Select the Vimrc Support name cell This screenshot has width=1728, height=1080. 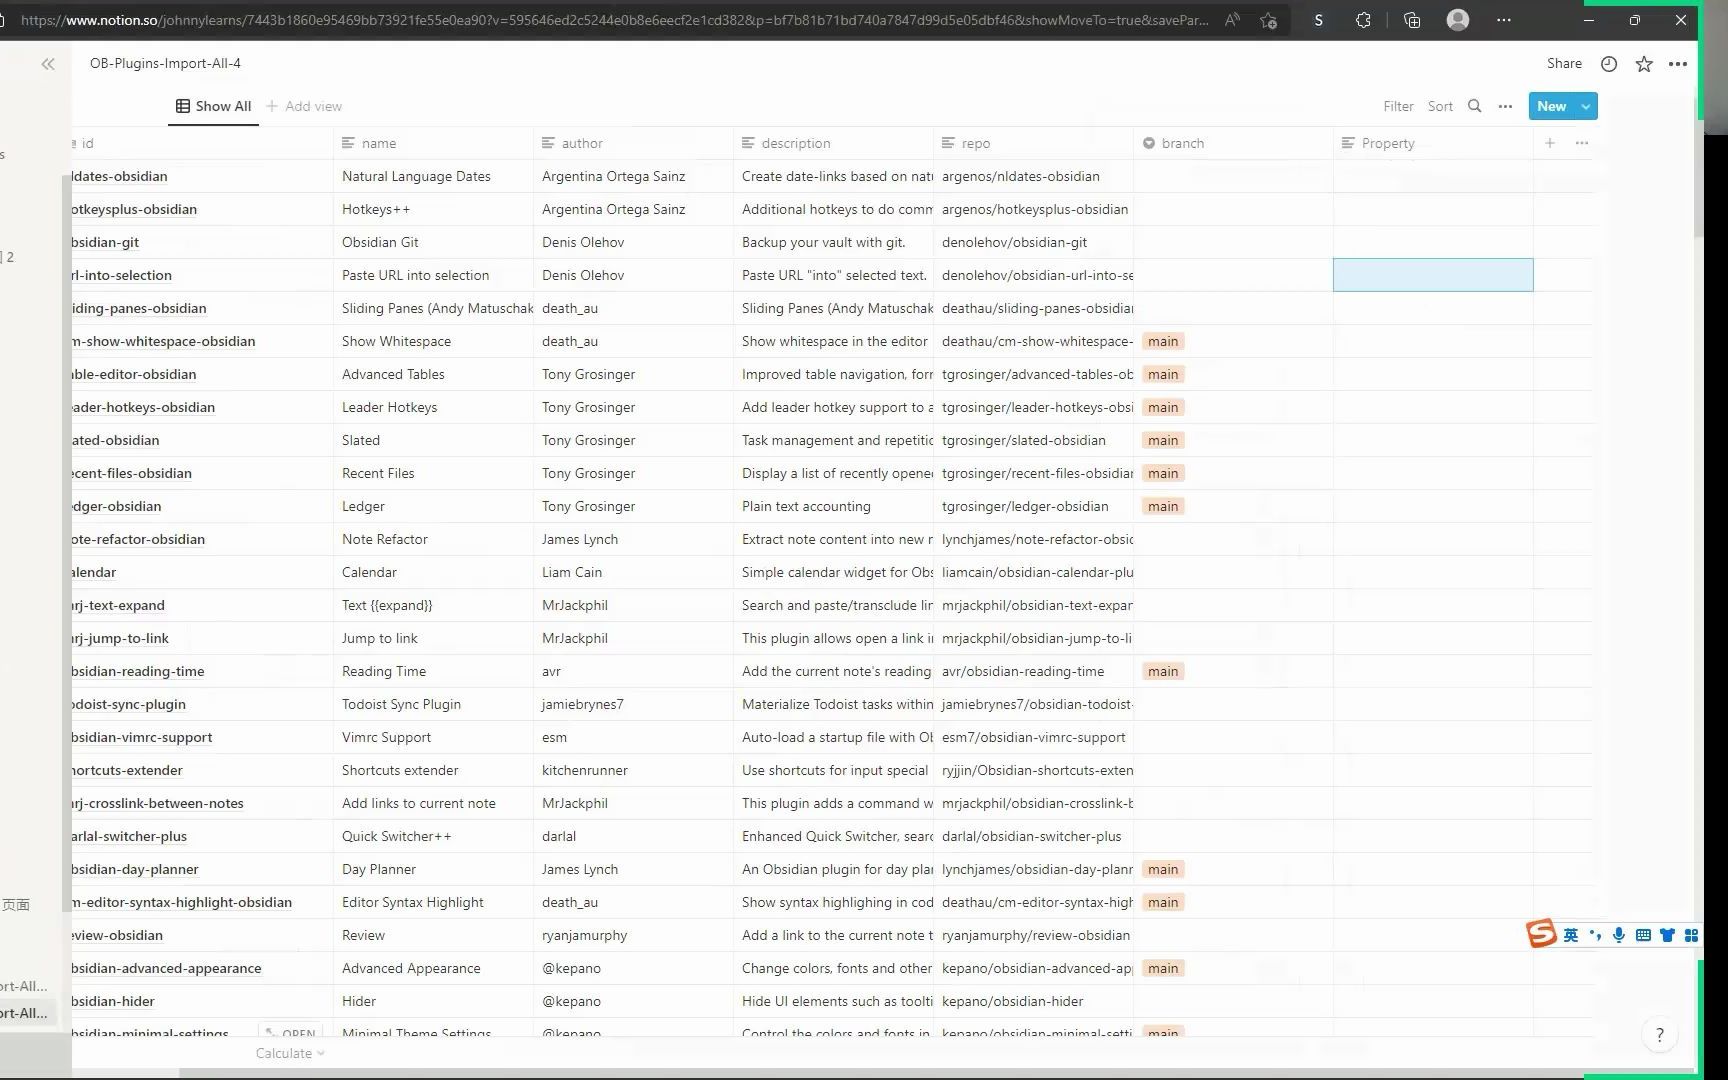(x=433, y=737)
